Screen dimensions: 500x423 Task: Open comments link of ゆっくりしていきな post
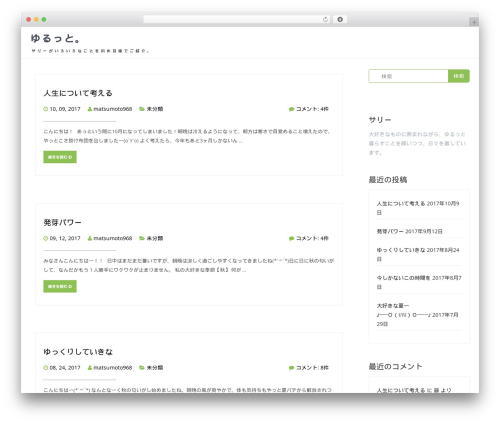[312, 368]
